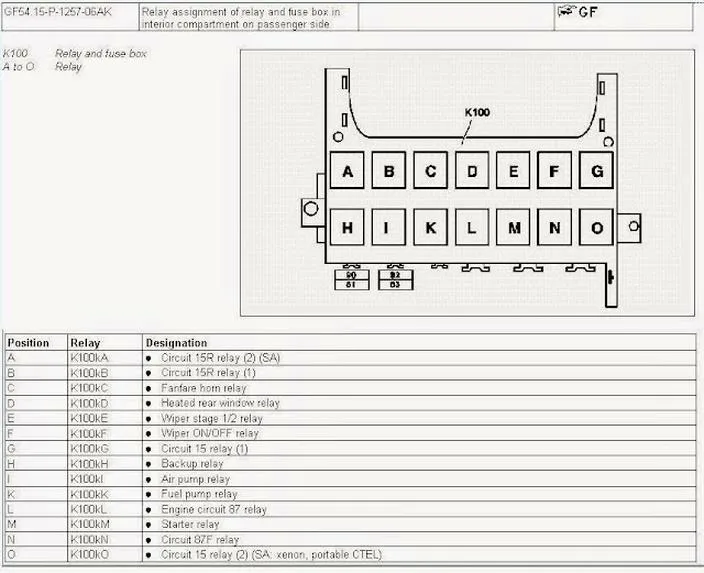The width and height of the screenshot is (704, 573).
Task: Select relay box A in the diagram
Action: 347,170
